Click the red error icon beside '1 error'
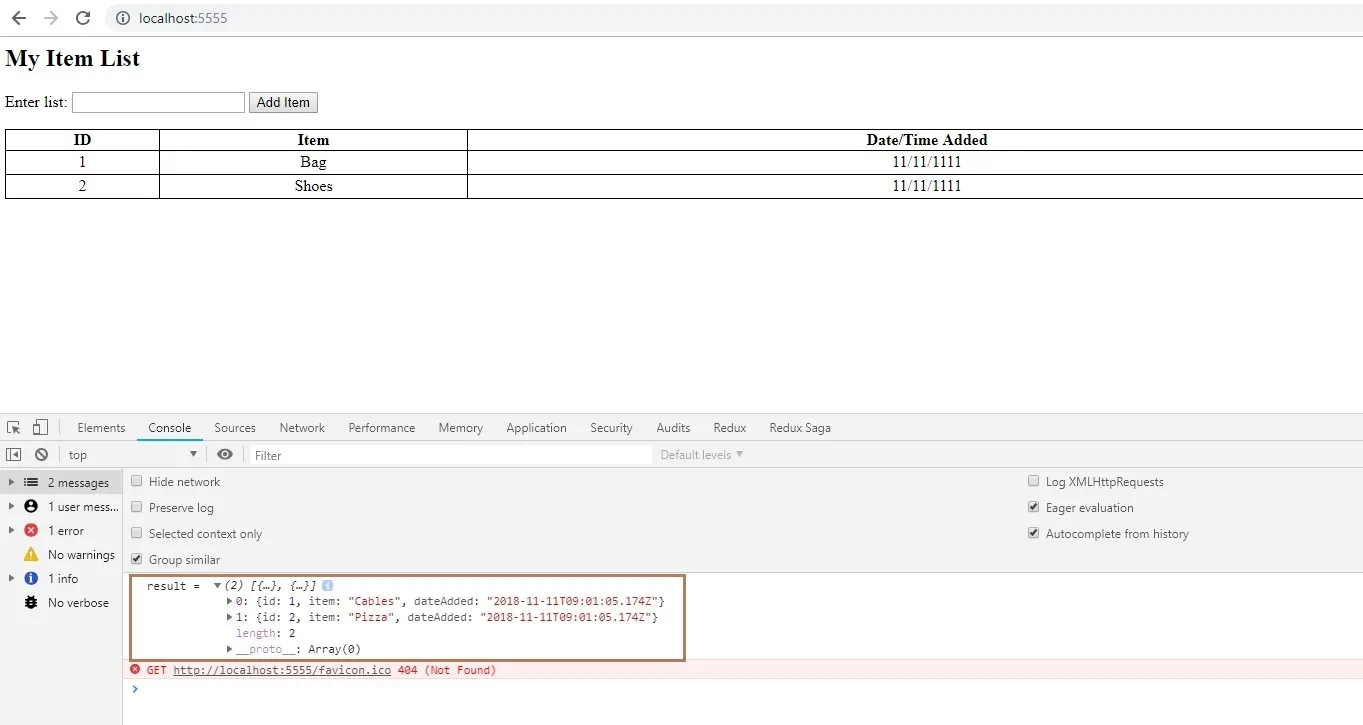Viewport: 1363px width, 725px height. point(31,530)
